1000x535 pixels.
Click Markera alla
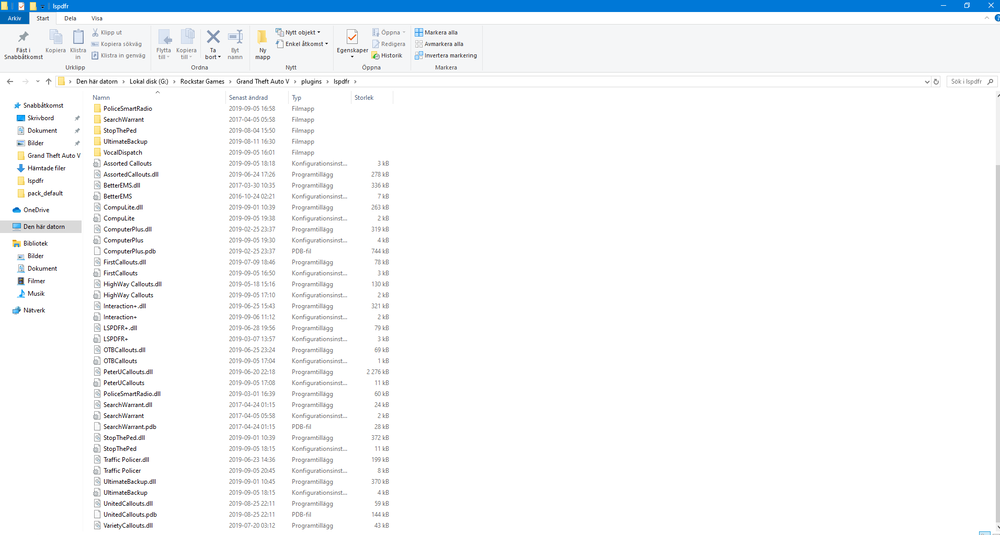[436, 32]
